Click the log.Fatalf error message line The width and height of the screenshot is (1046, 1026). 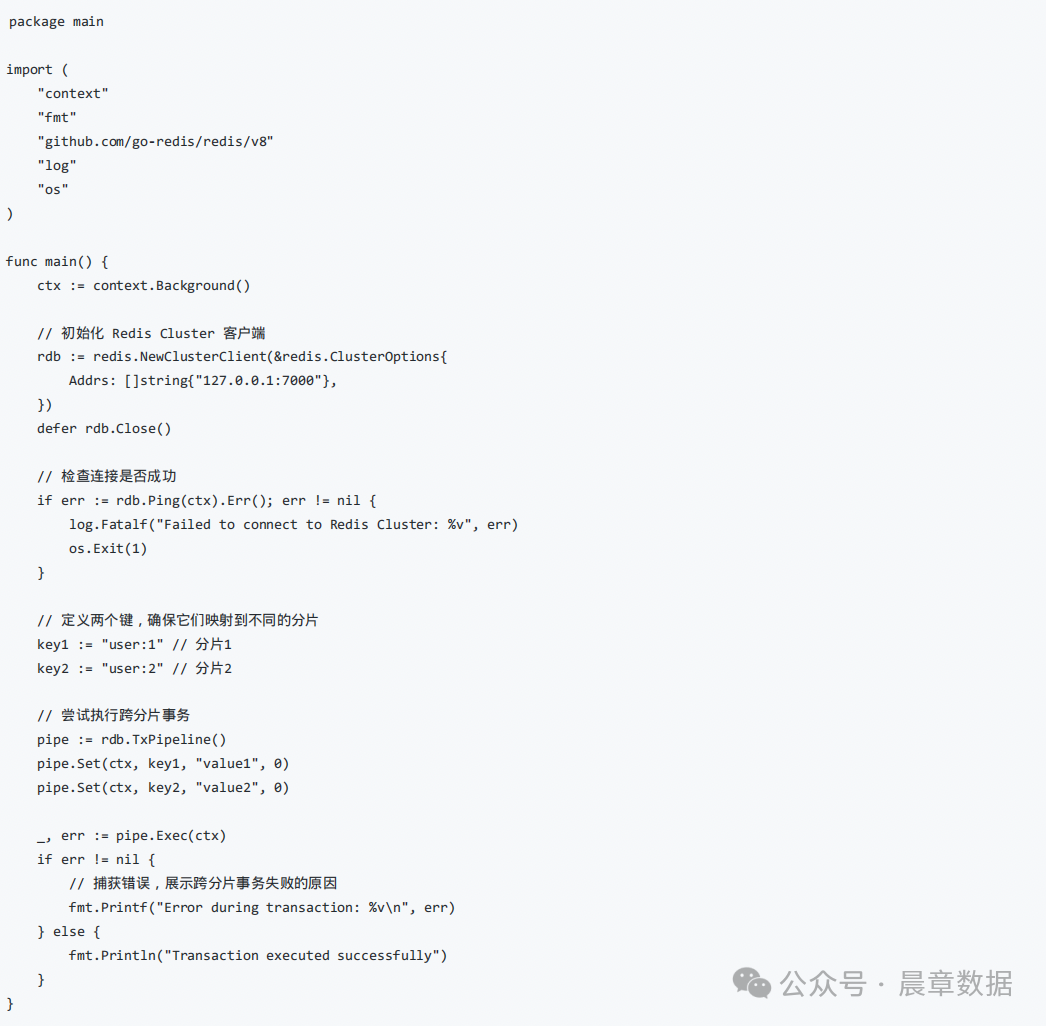coord(293,524)
